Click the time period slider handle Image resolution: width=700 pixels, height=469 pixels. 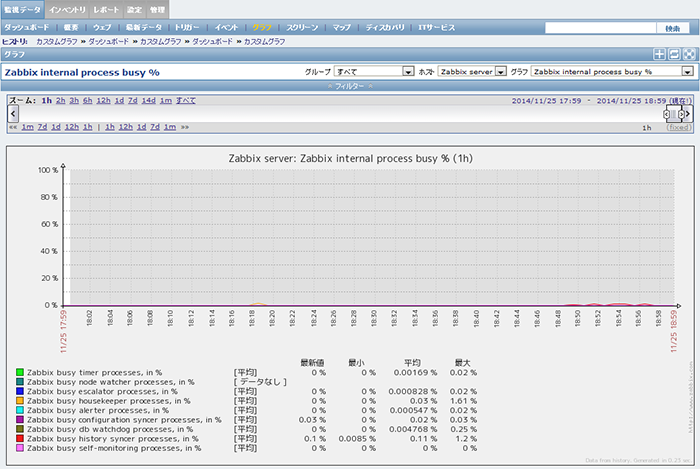click(673, 114)
